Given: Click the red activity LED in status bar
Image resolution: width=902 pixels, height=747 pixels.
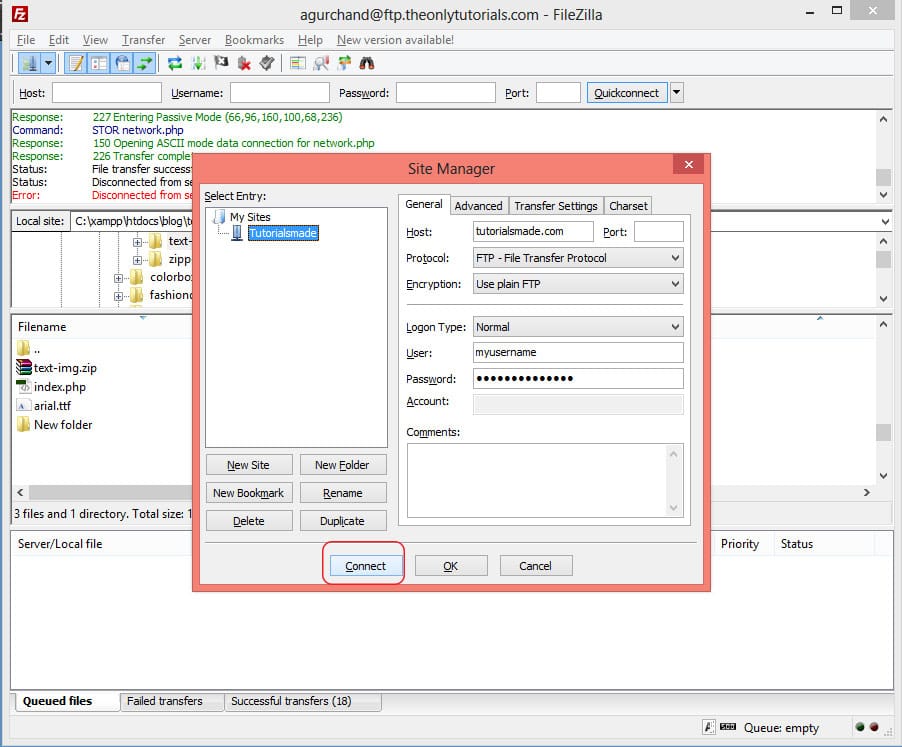Looking at the screenshot, I should (x=874, y=727).
